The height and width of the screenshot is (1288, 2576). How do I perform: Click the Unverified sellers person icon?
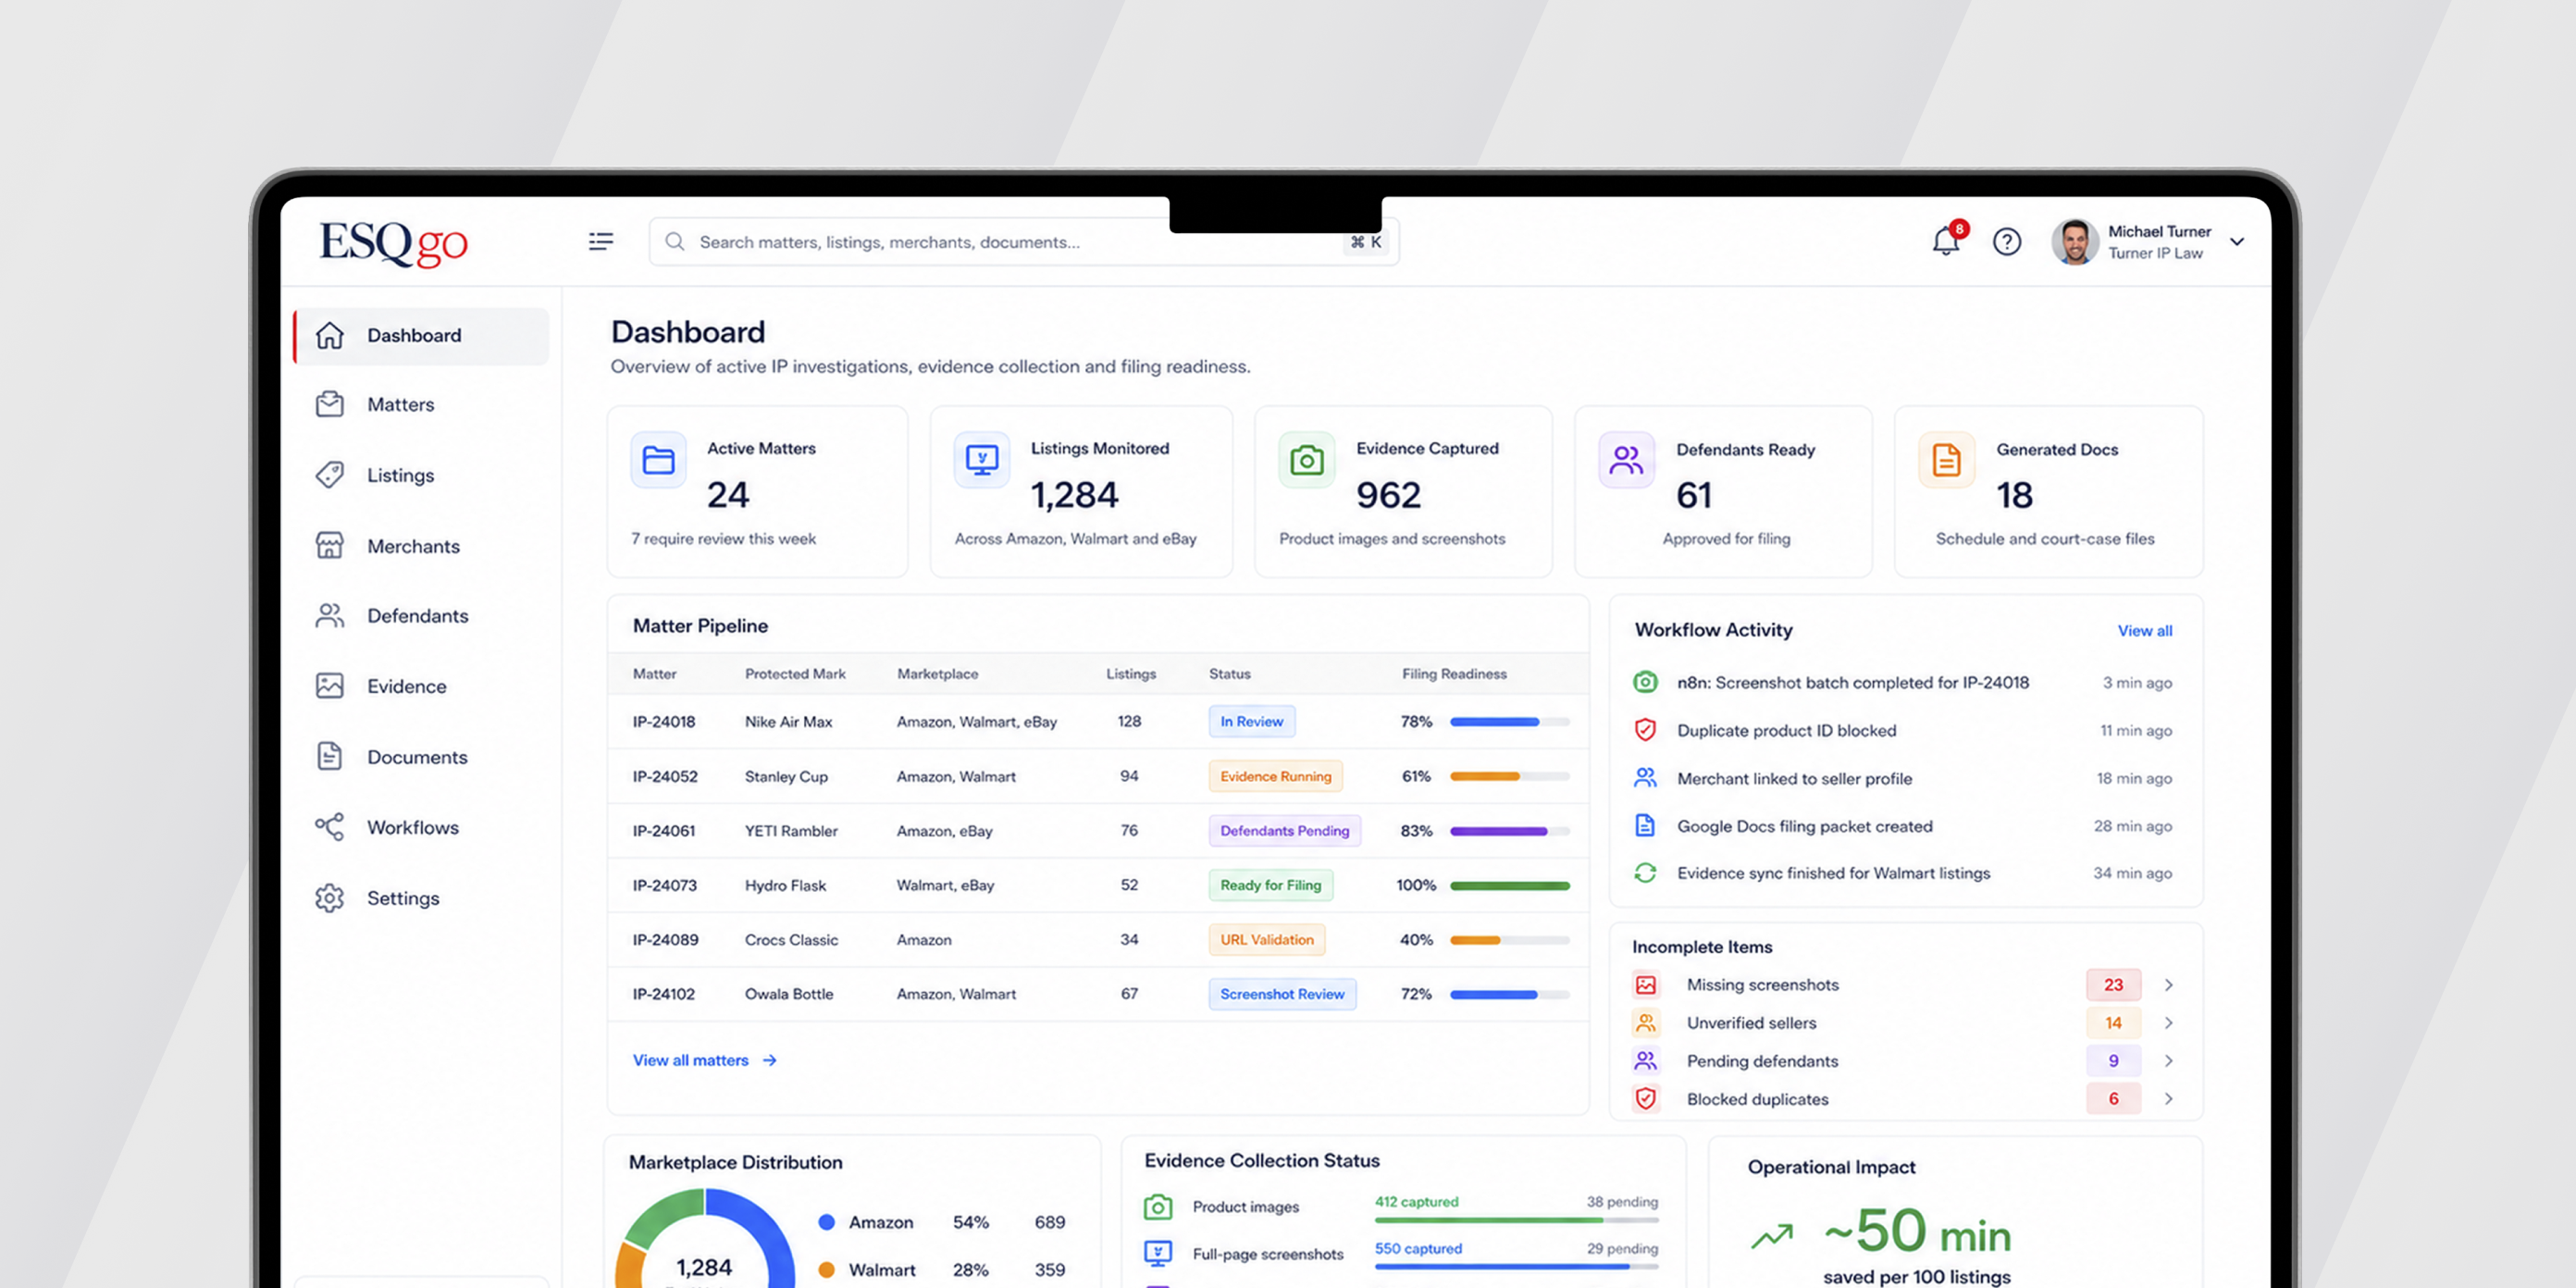1645,1023
